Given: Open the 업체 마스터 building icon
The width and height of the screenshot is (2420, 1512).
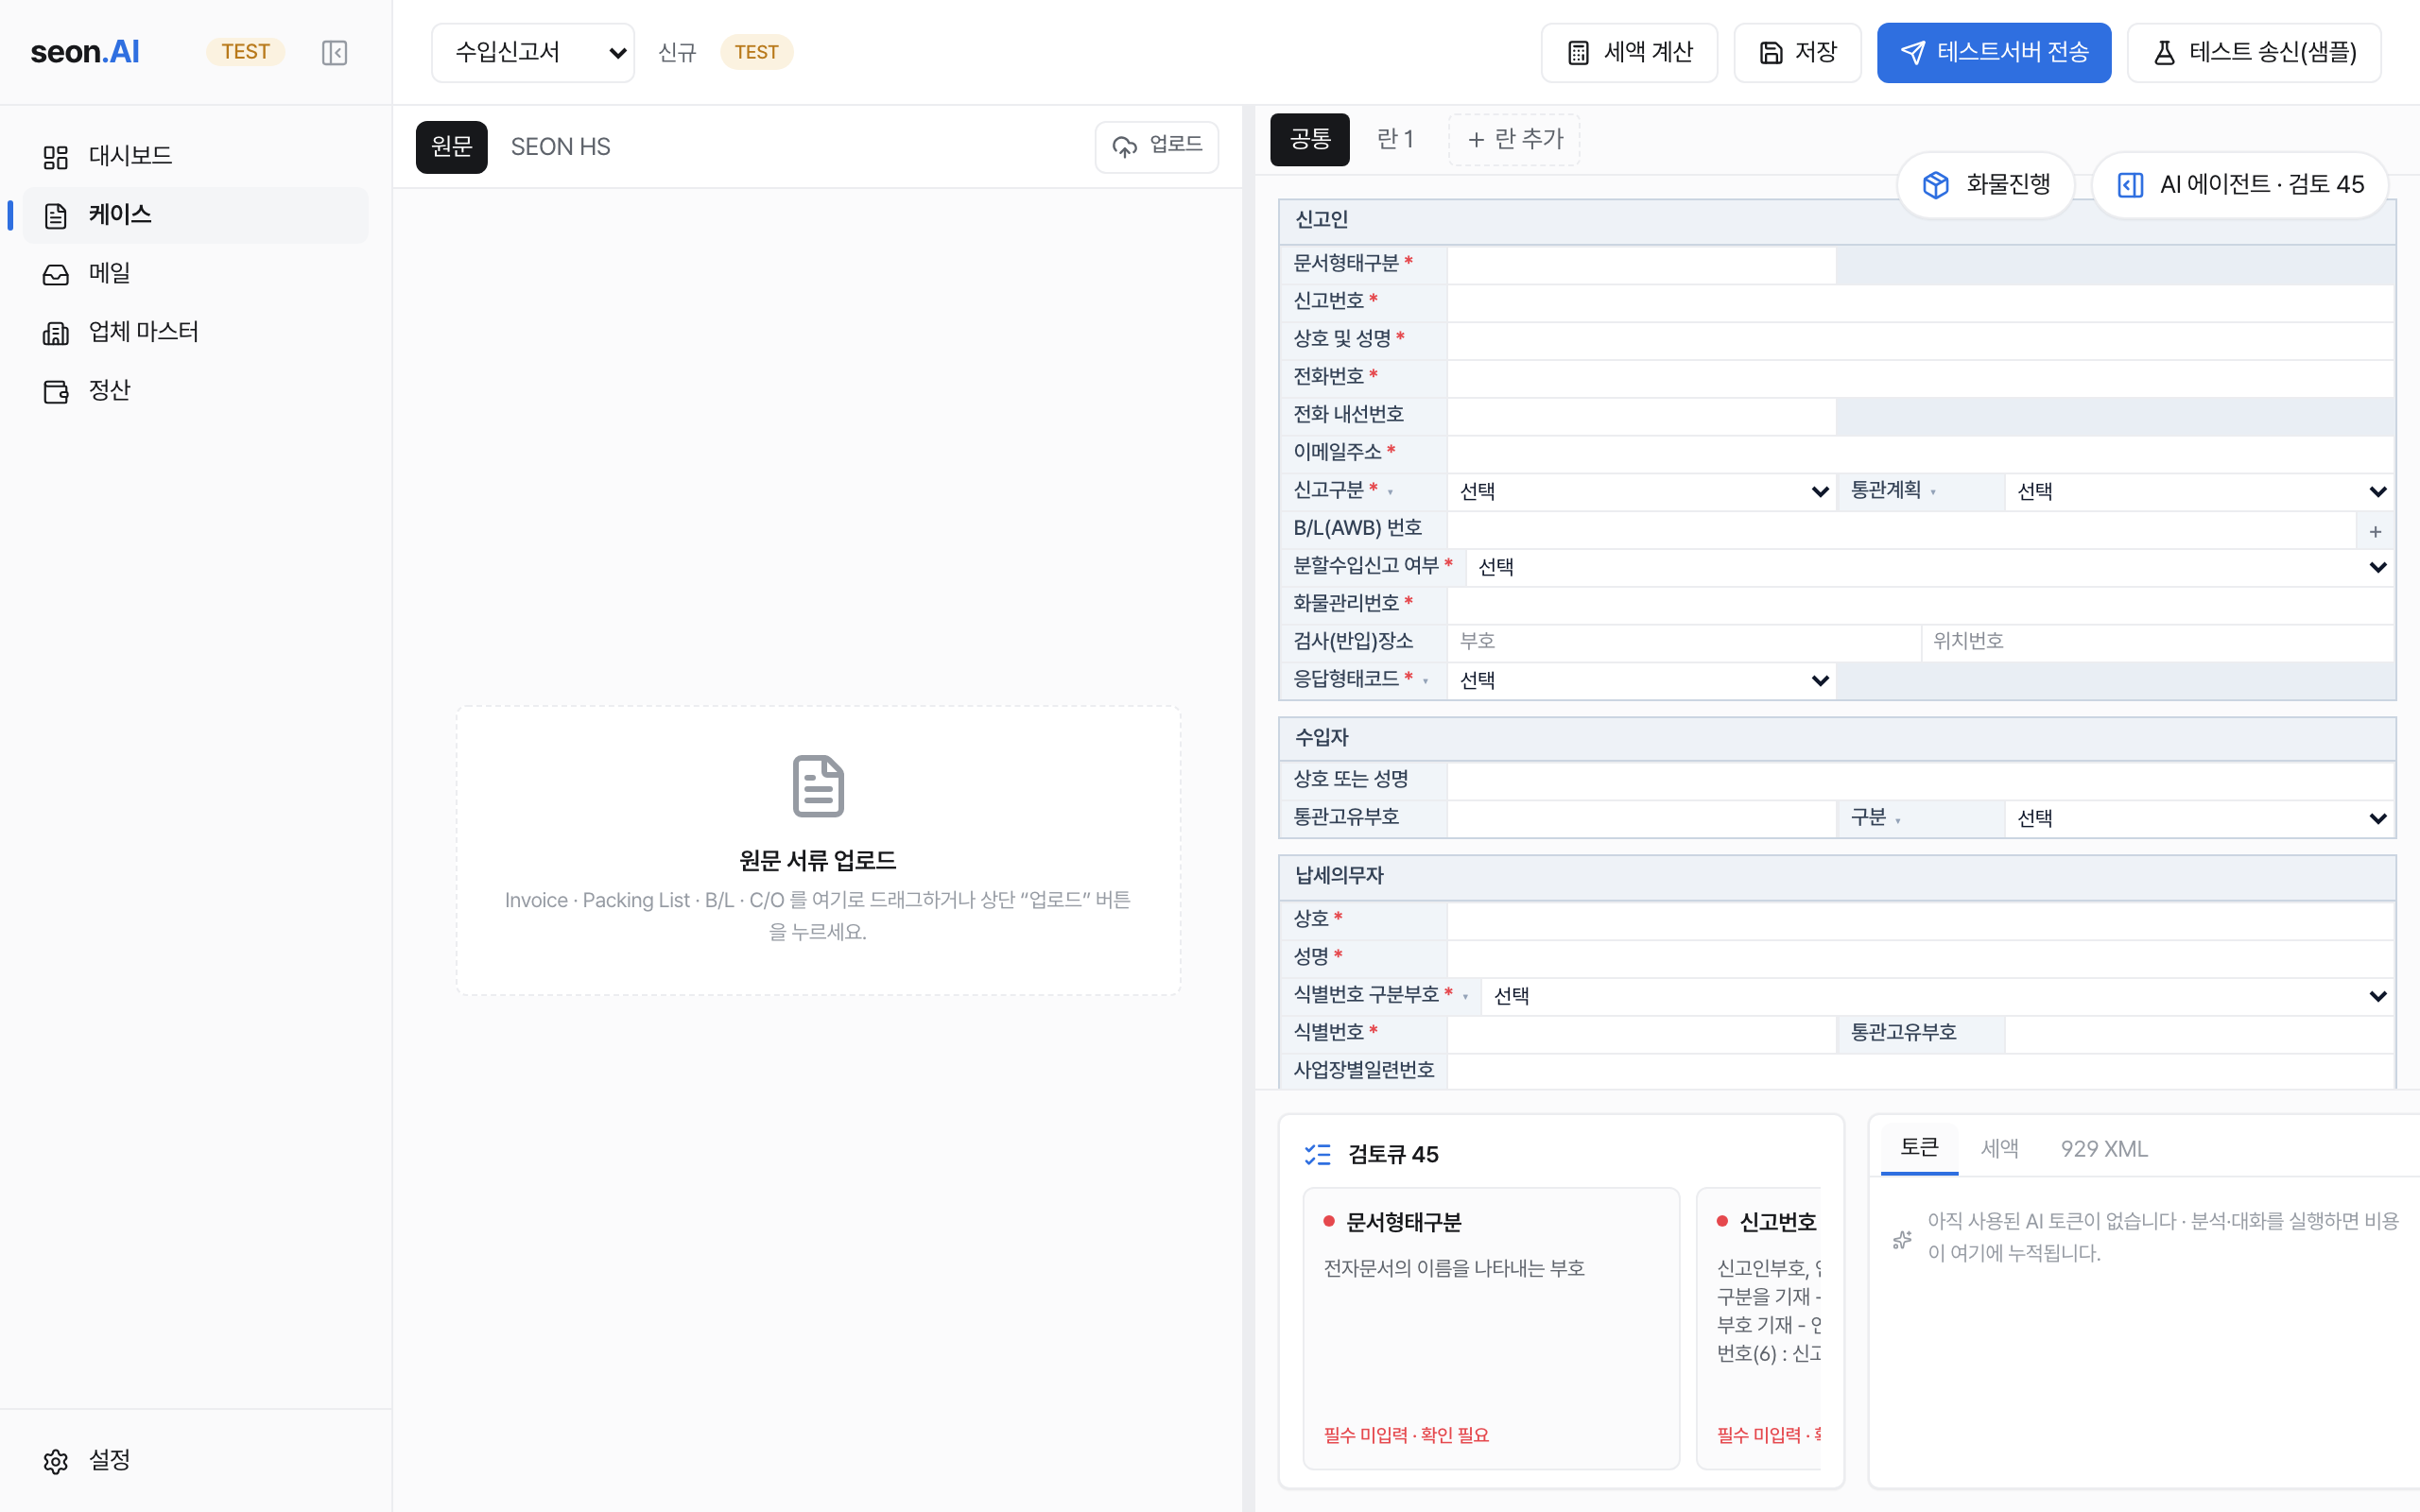Looking at the screenshot, I should click(x=56, y=333).
